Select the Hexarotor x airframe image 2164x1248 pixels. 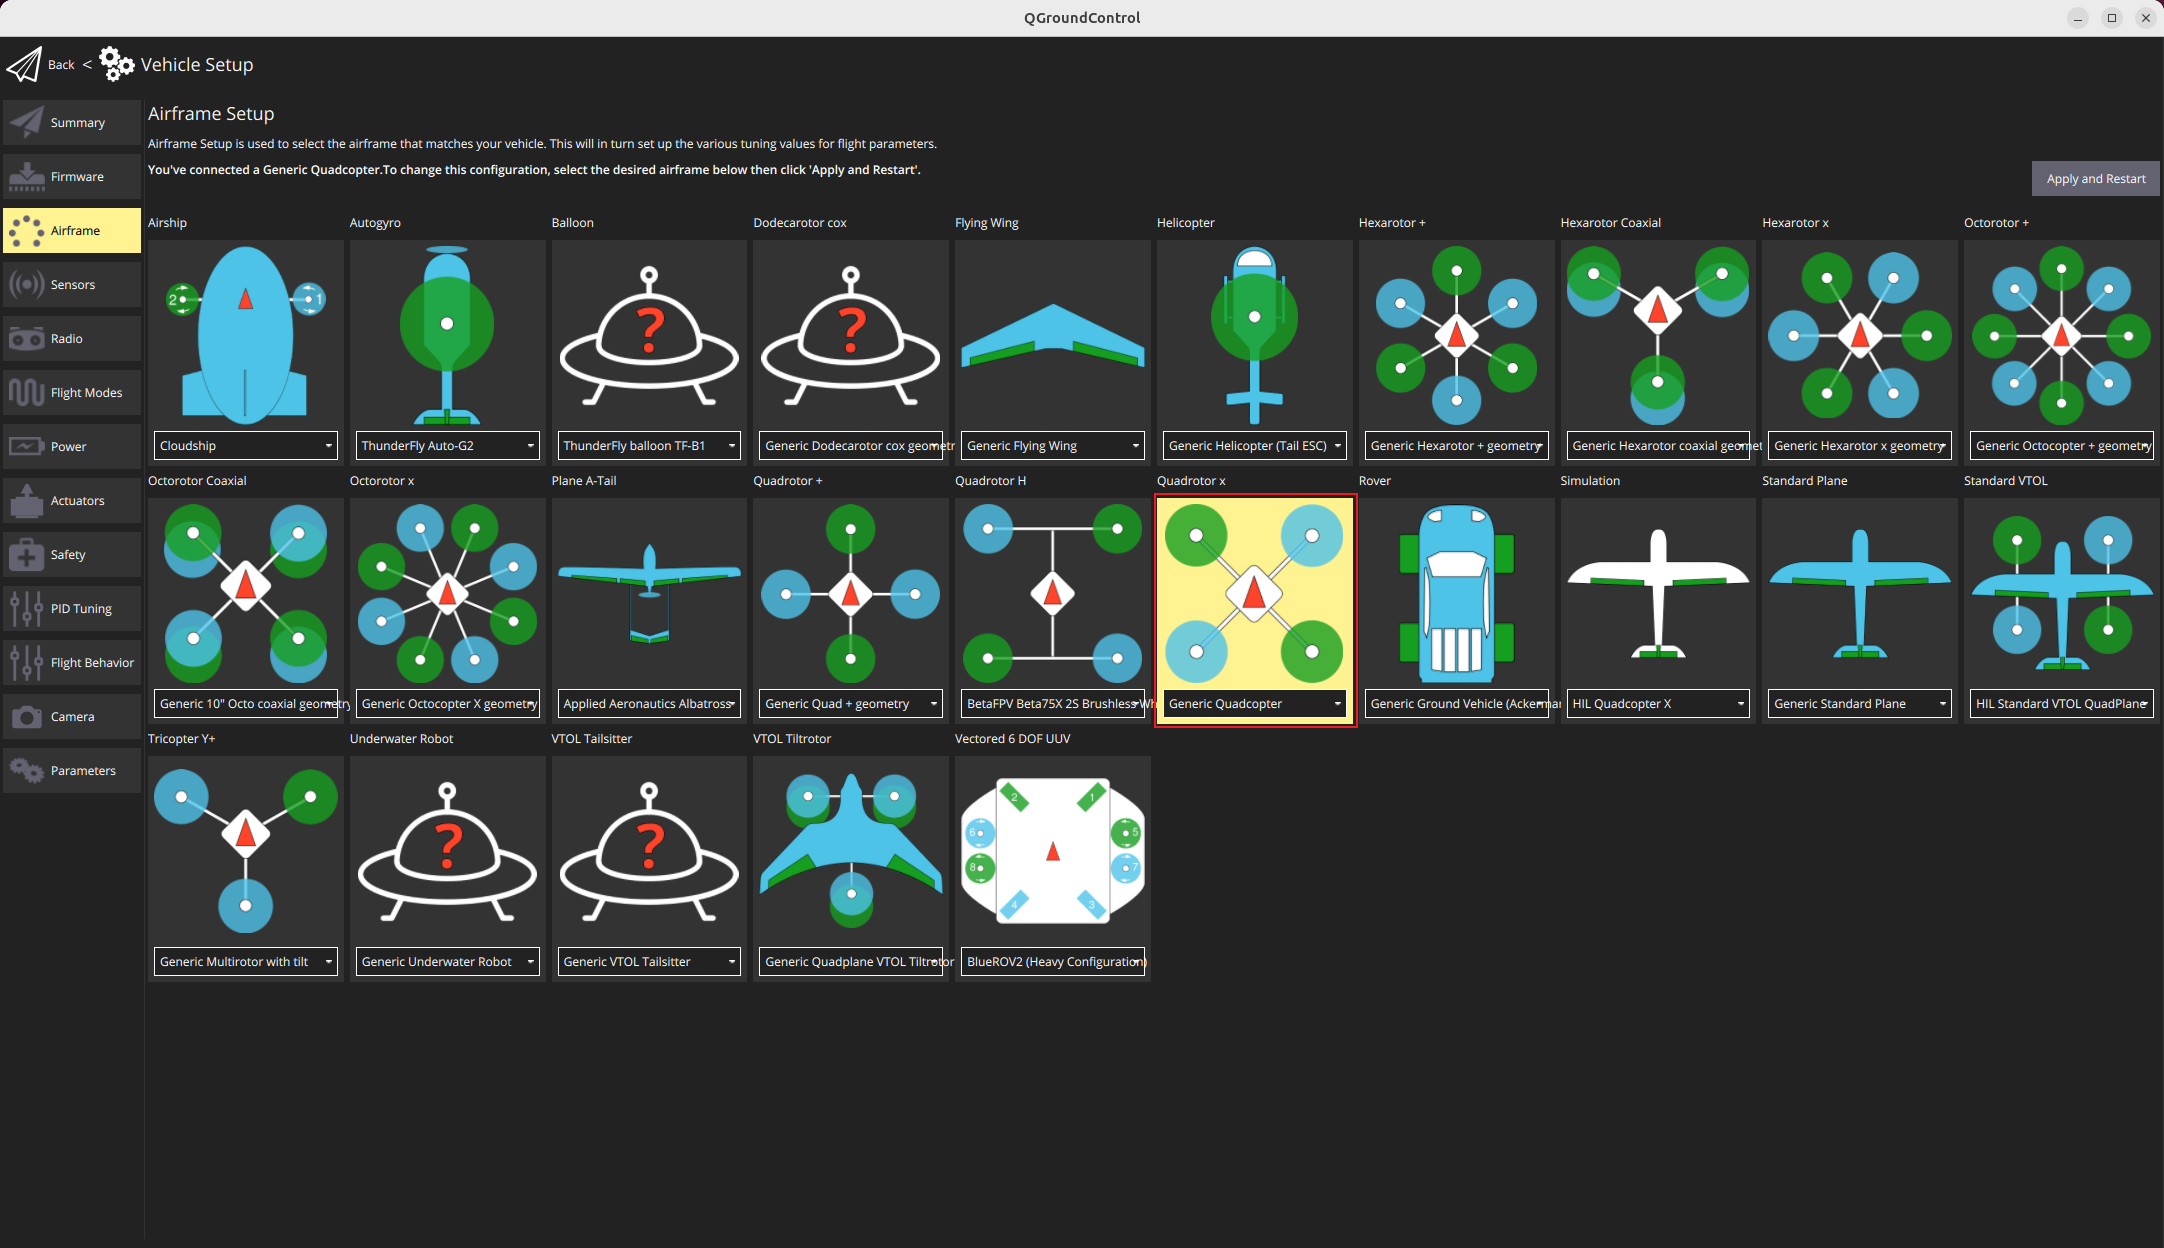[x=1859, y=335]
